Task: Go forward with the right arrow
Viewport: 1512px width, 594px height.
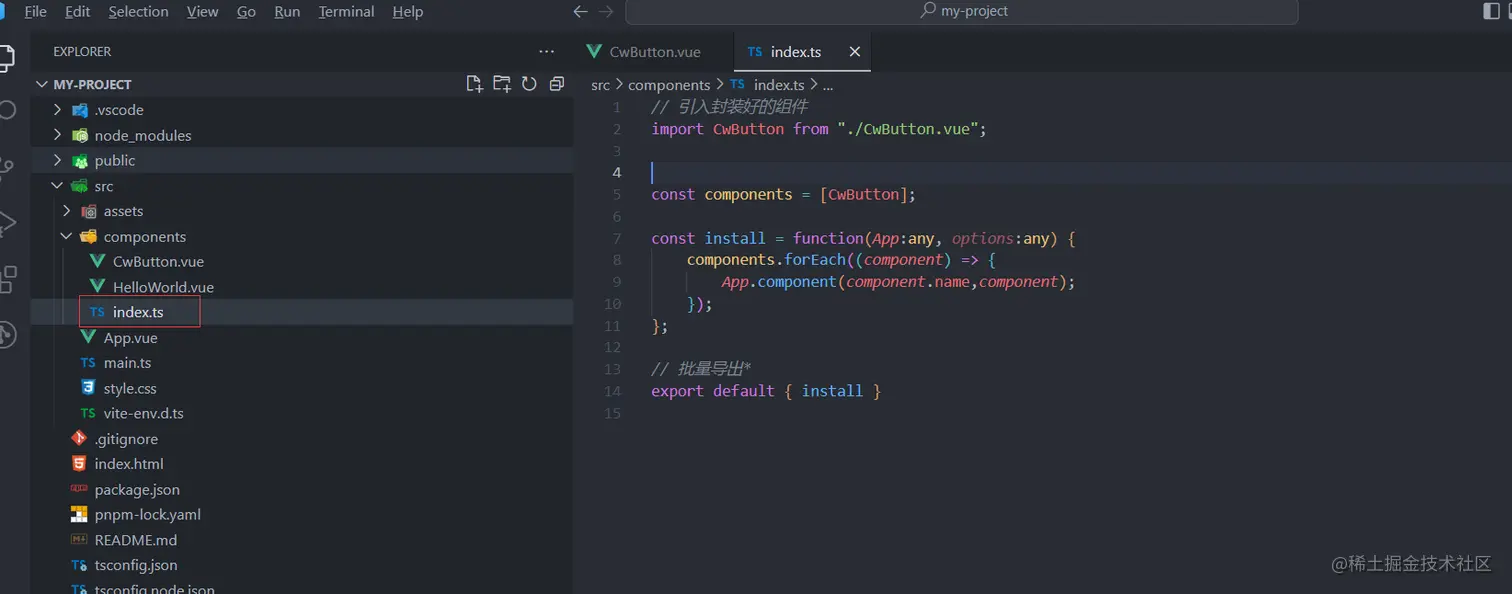Action: pyautogui.click(x=605, y=12)
